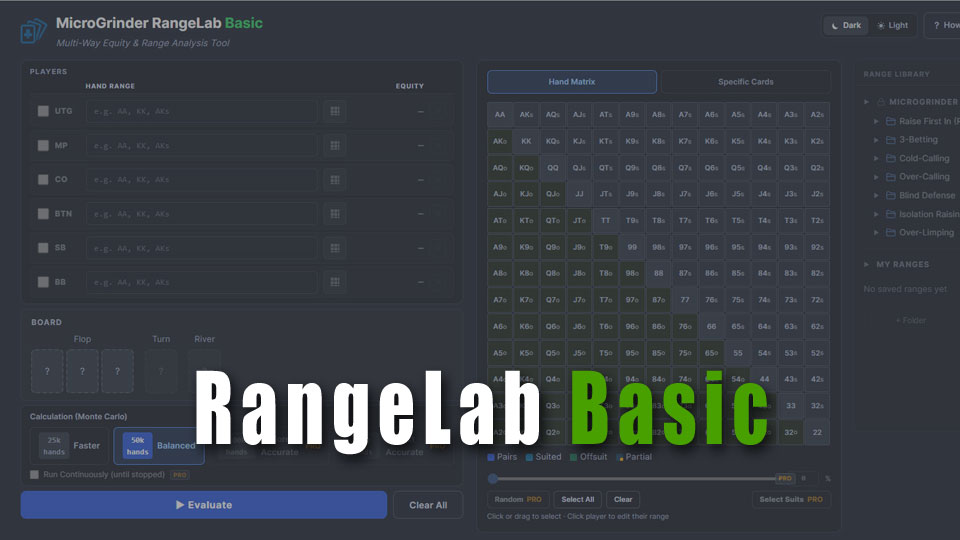Expand the MY RANGES section
The height and width of the screenshot is (540, 960).
[866, 264]
